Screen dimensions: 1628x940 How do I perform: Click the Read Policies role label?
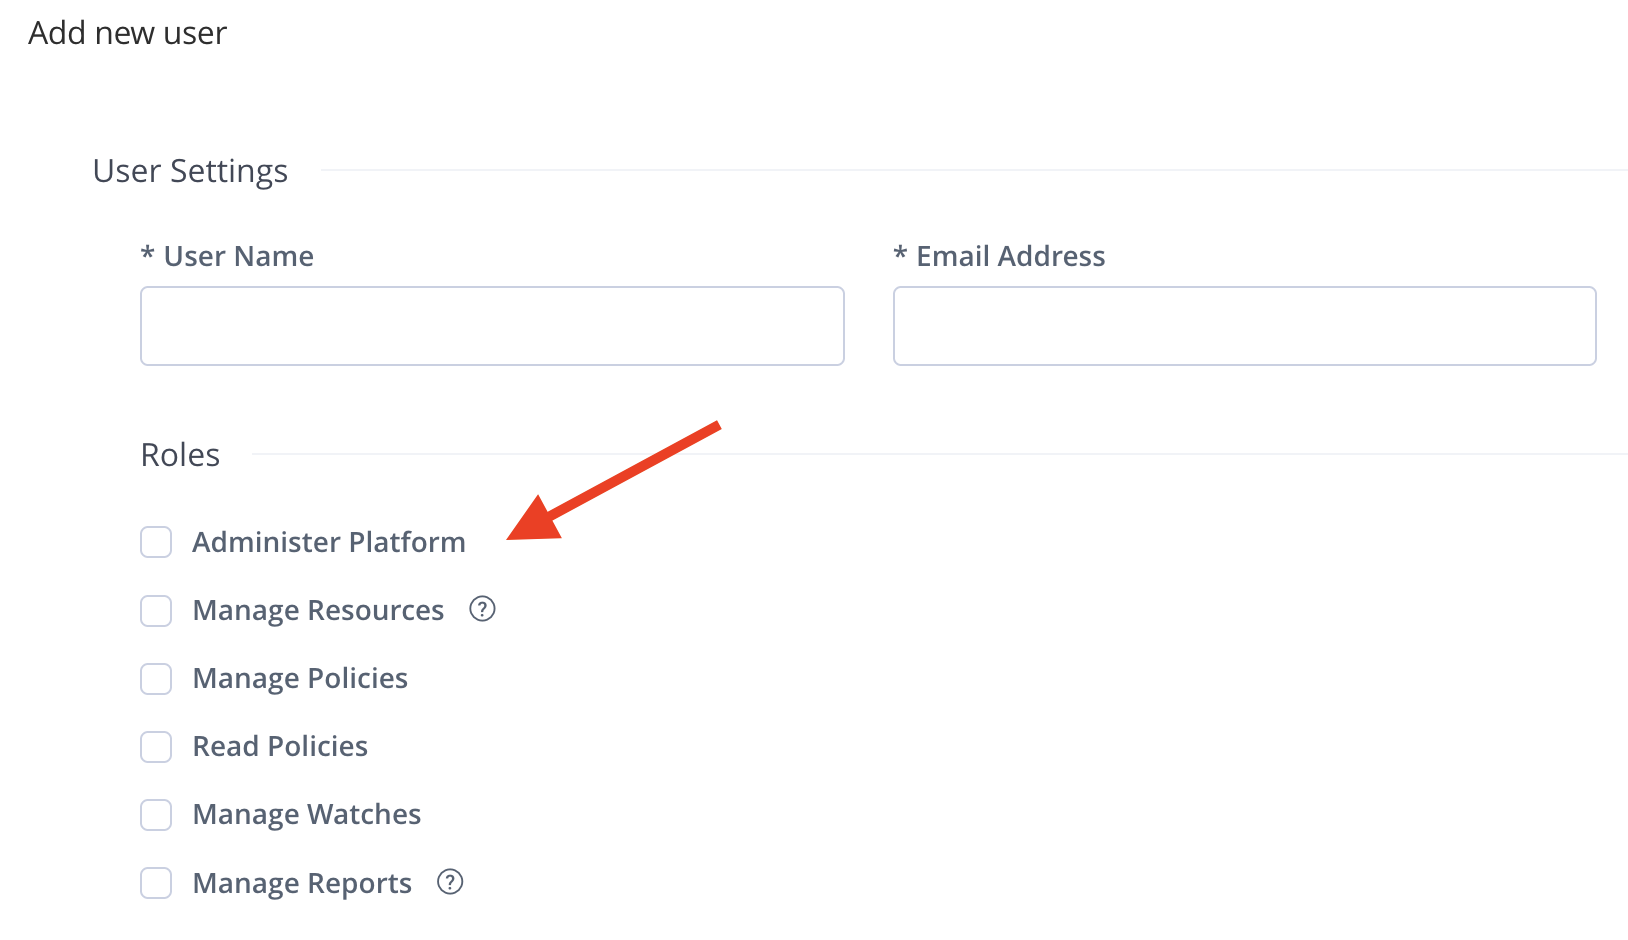[280, 746]
